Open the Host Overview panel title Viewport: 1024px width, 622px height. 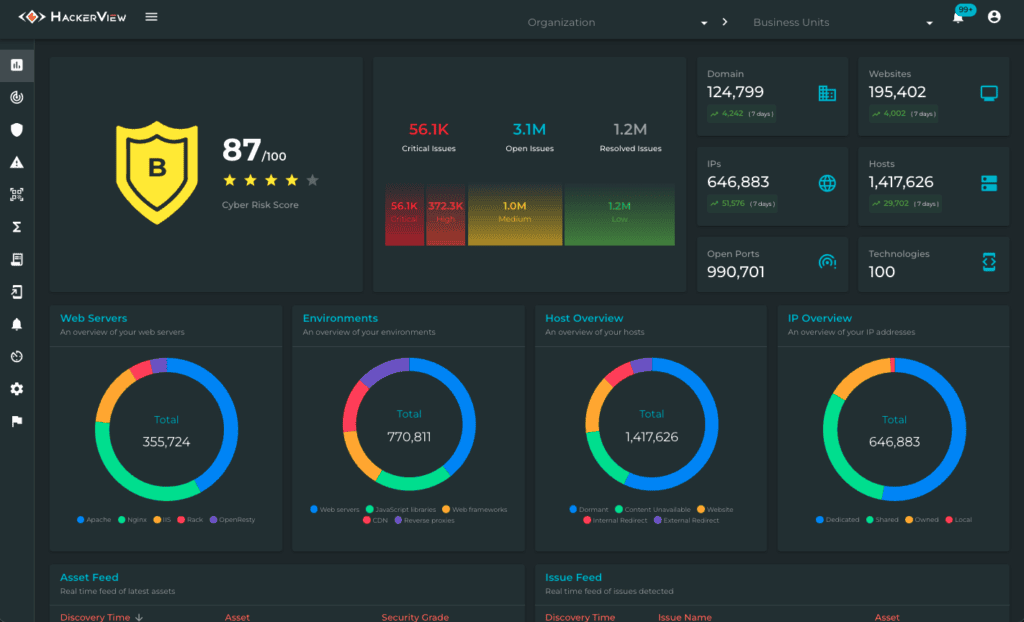584,318
